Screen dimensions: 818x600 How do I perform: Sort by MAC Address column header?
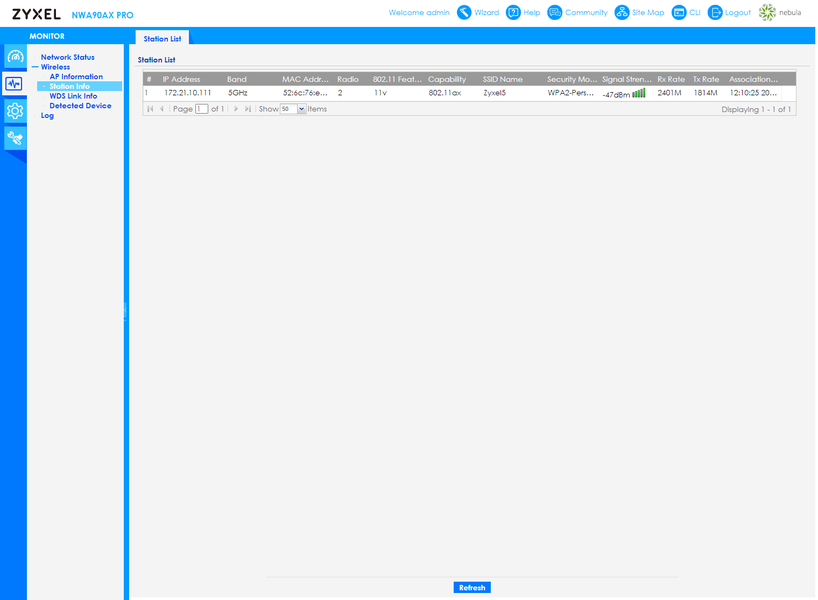306,79
